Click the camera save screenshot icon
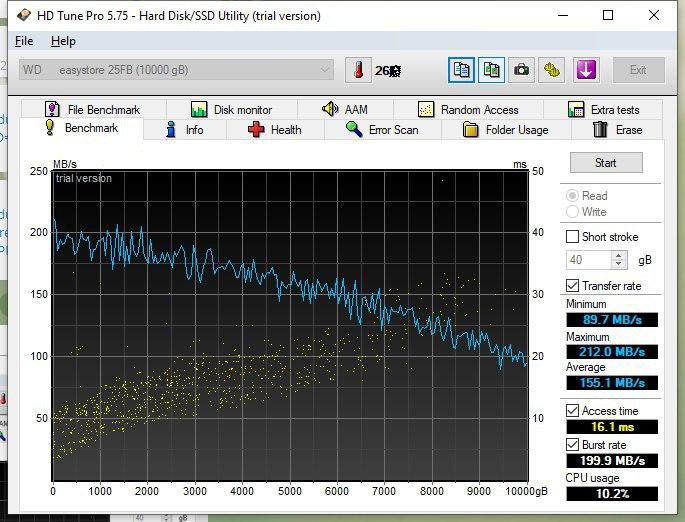Screen dimensions: 685x522 (521, 70)
